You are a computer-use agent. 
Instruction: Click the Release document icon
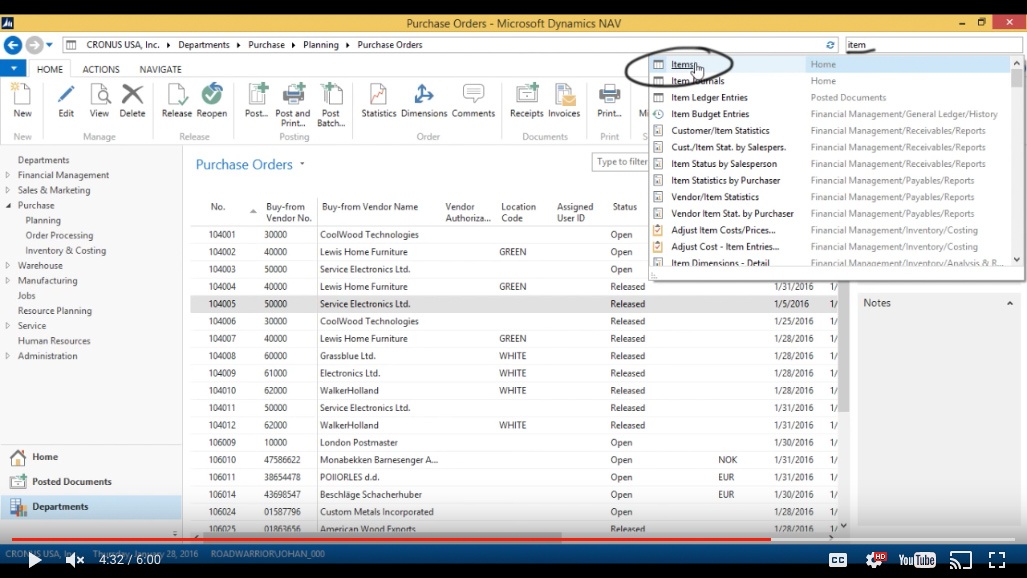click(177, 95)
